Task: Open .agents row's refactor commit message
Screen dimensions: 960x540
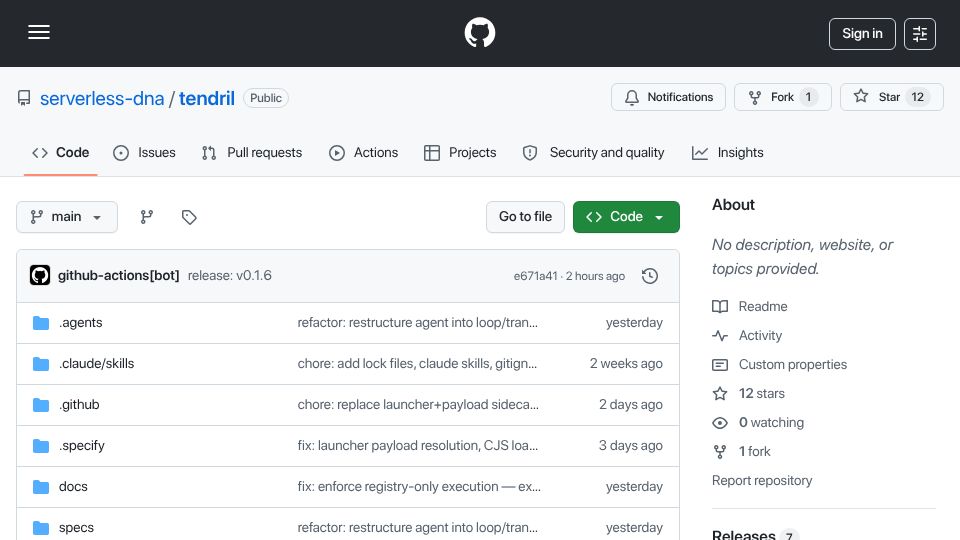Action: (418, 323)
